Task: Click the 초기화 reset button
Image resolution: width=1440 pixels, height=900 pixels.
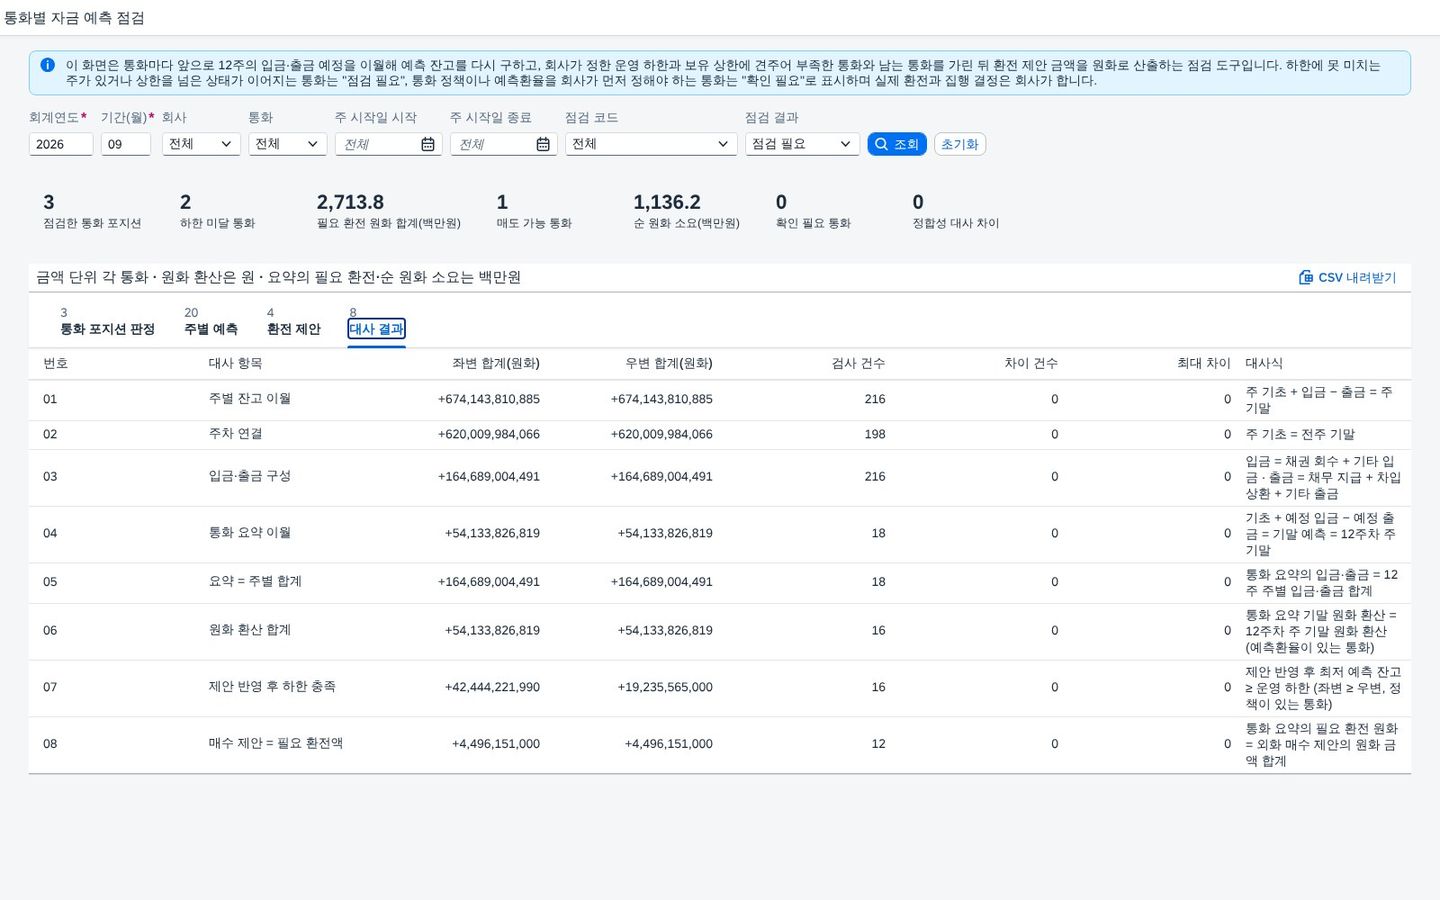Action: click(960, 144)
